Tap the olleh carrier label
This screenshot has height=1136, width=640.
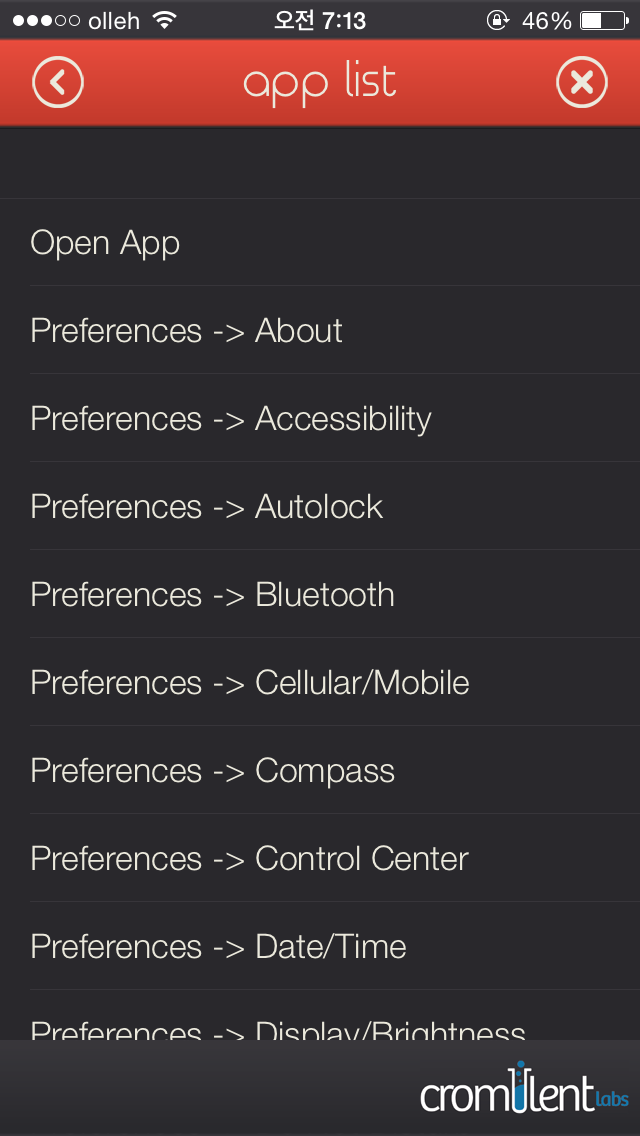[114, 21]
